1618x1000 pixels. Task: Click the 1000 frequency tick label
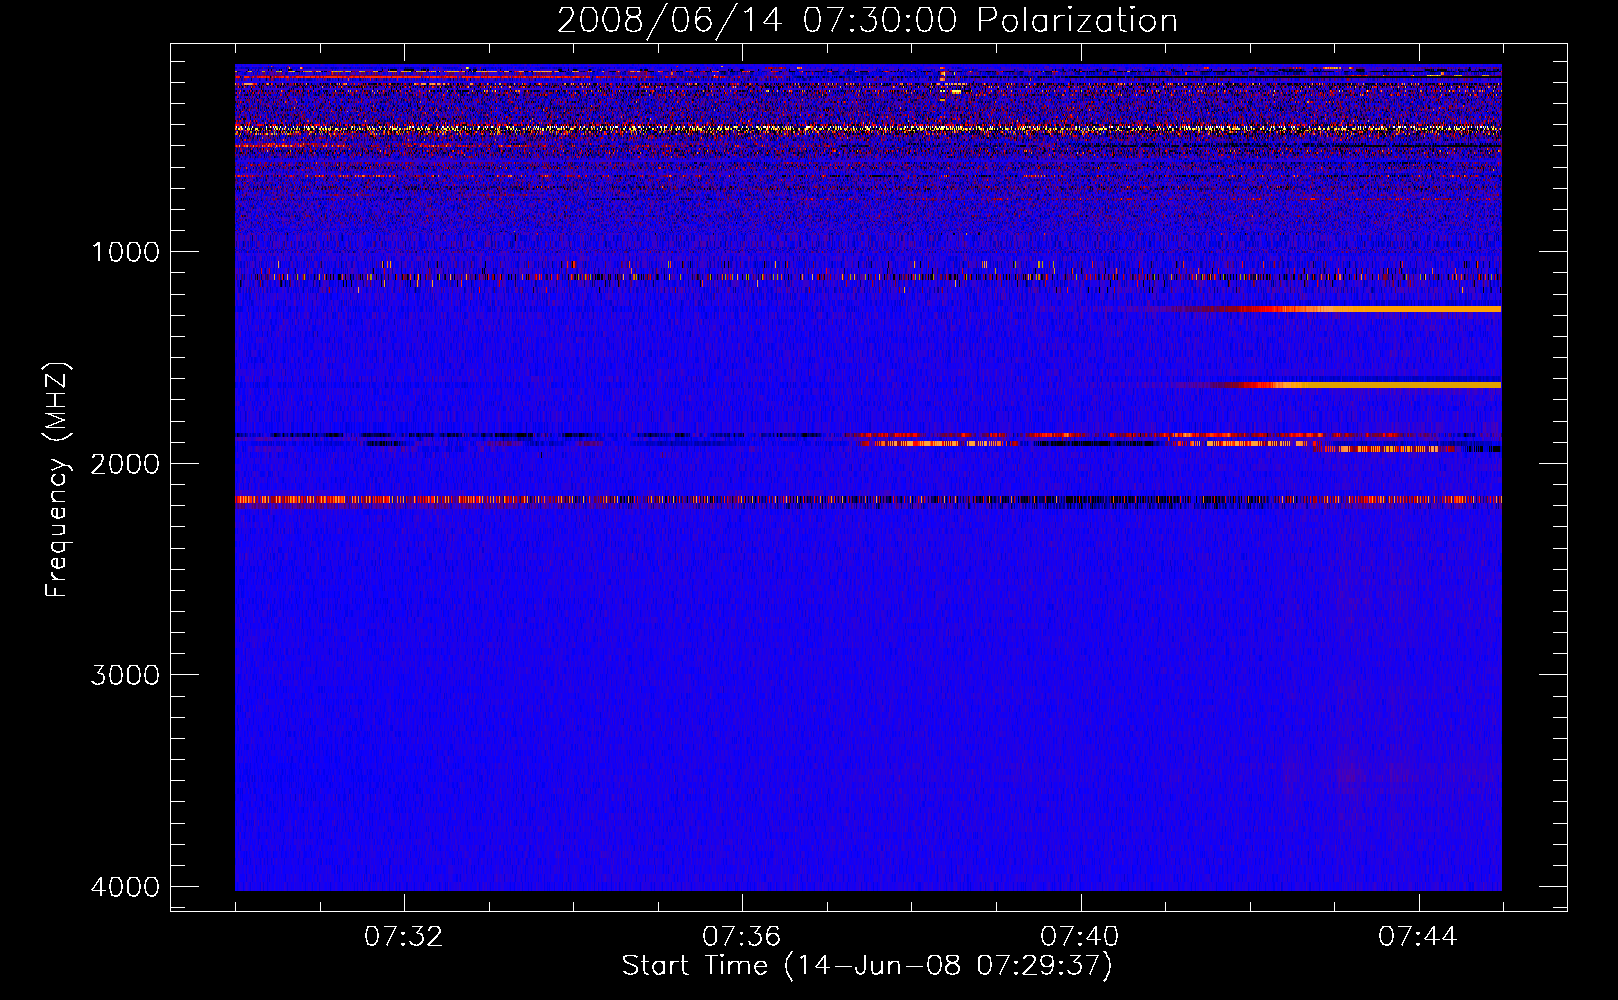tap(125, 252)
